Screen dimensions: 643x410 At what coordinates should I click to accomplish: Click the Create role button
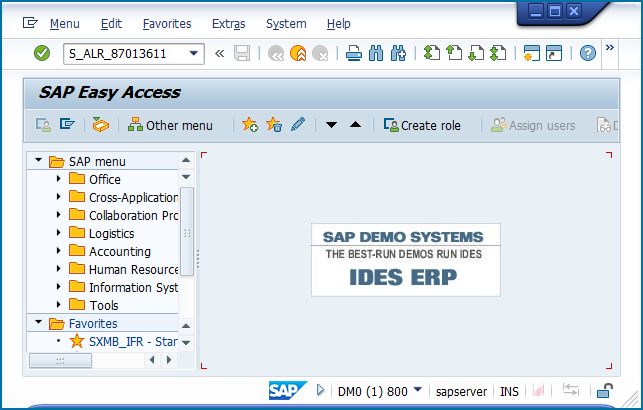pyautogui.click(x=421, y=125)
